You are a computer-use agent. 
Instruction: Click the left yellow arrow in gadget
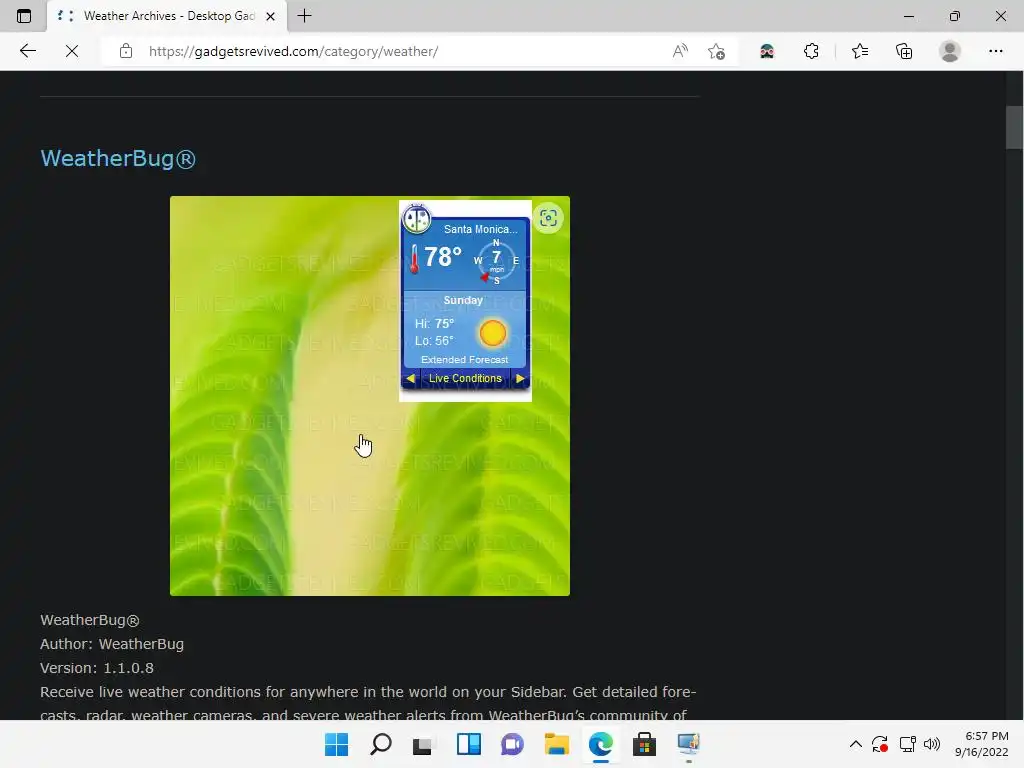pyautogui.click(x=411, y=378)
